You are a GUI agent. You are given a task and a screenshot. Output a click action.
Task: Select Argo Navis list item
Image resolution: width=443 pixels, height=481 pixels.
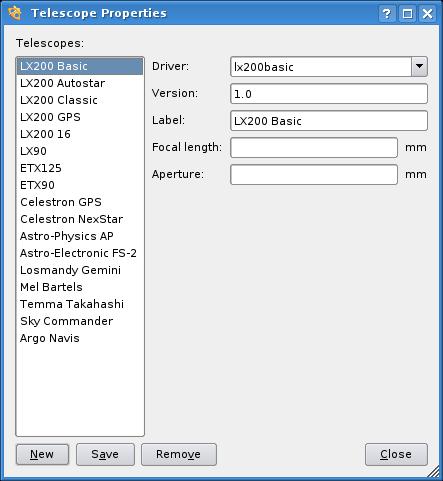(x=80, y=338)
